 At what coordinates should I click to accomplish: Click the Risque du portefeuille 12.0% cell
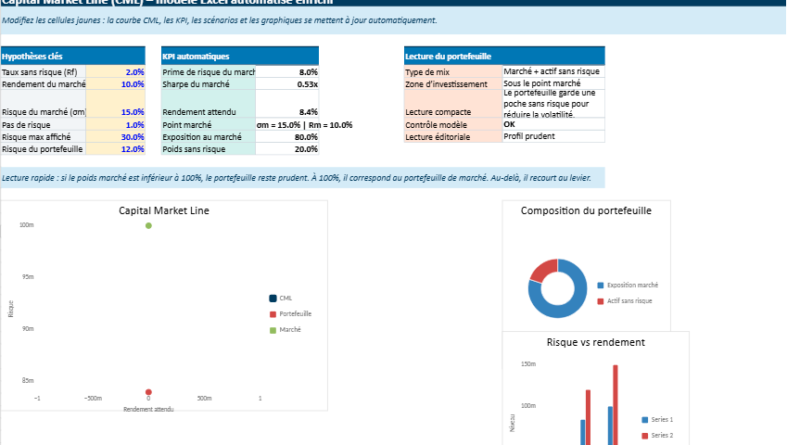point(116,149)
